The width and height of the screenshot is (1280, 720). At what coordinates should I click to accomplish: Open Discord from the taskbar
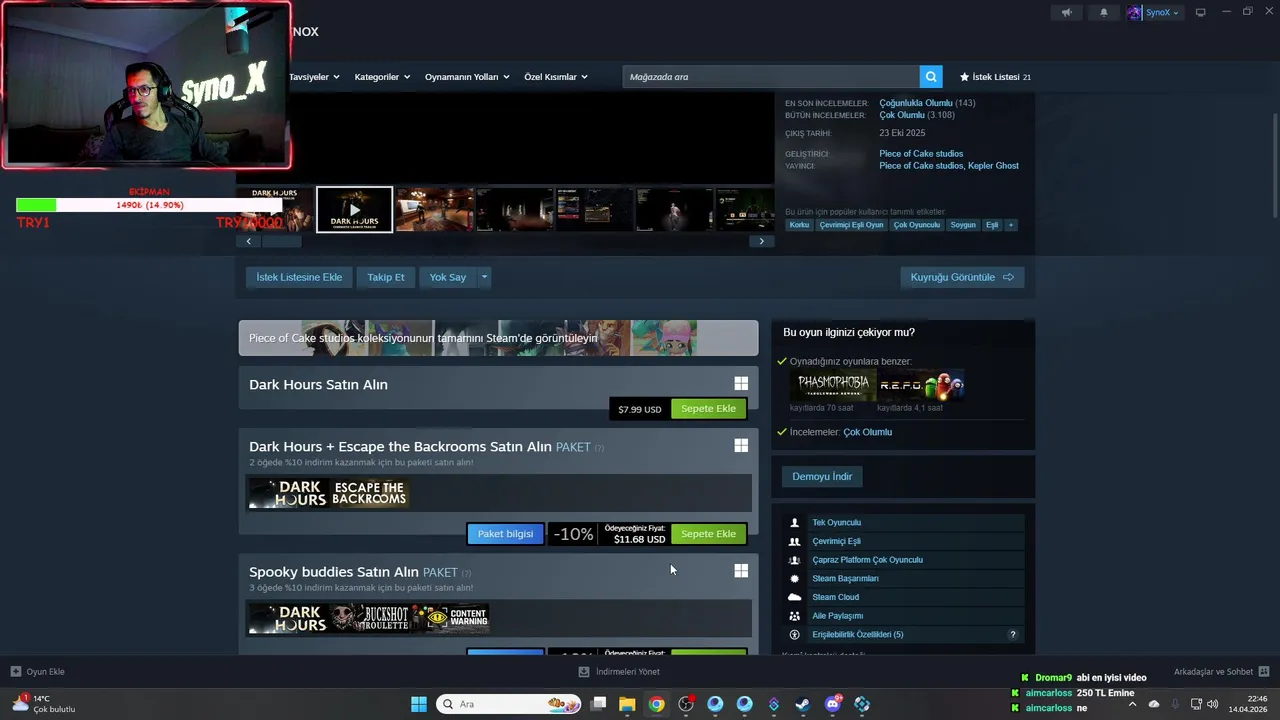(832, 704)
